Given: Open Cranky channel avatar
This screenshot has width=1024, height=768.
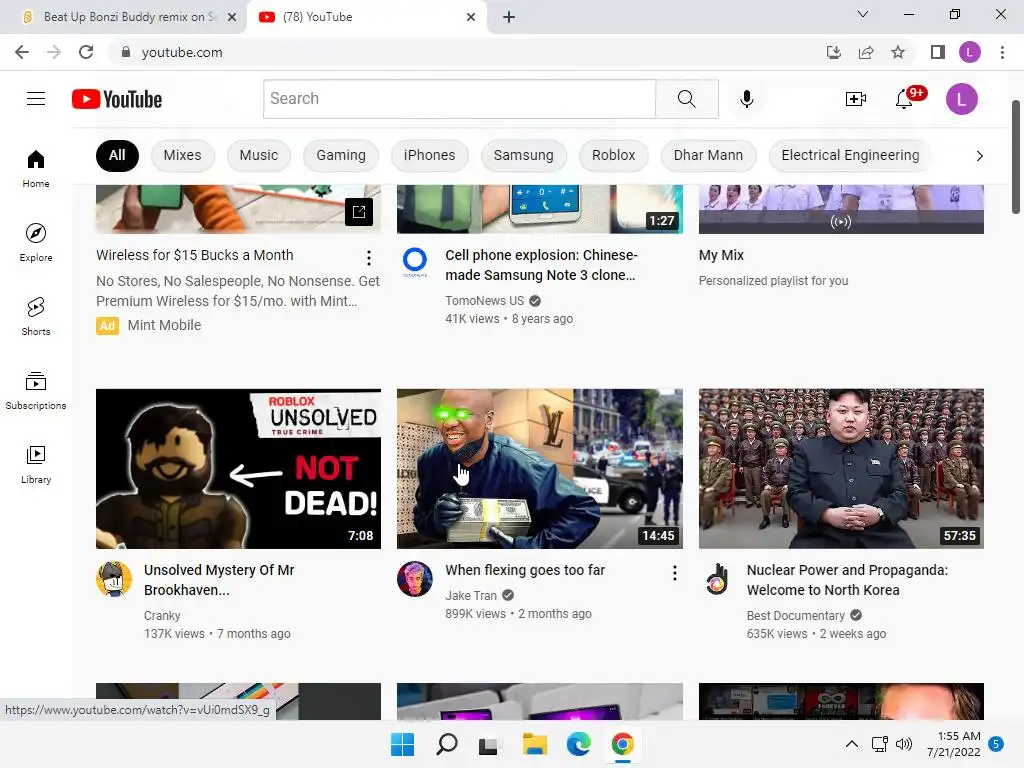Looking at the screenshot, I should [x=114, y=579].
